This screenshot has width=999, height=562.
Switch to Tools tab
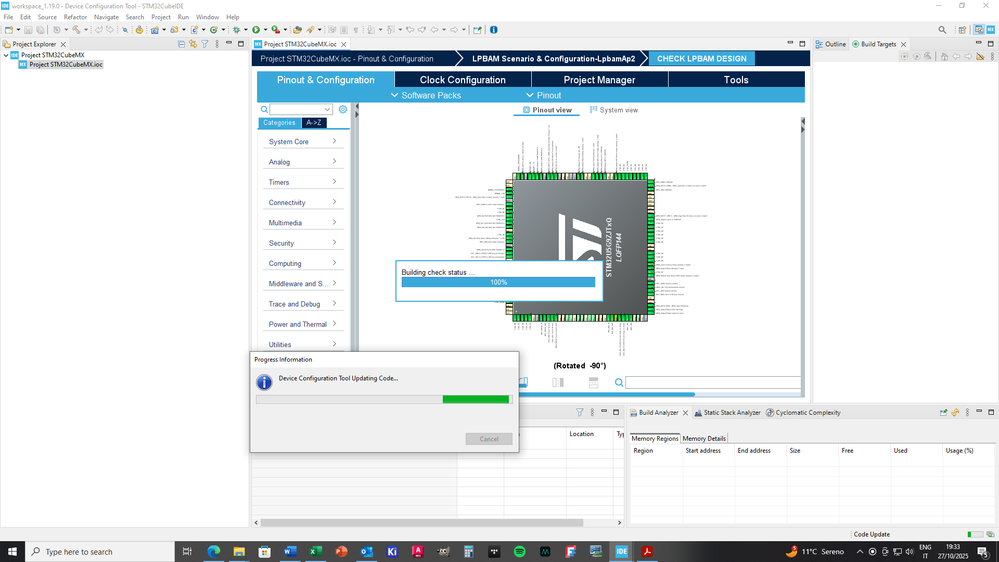tap(736, 80)
